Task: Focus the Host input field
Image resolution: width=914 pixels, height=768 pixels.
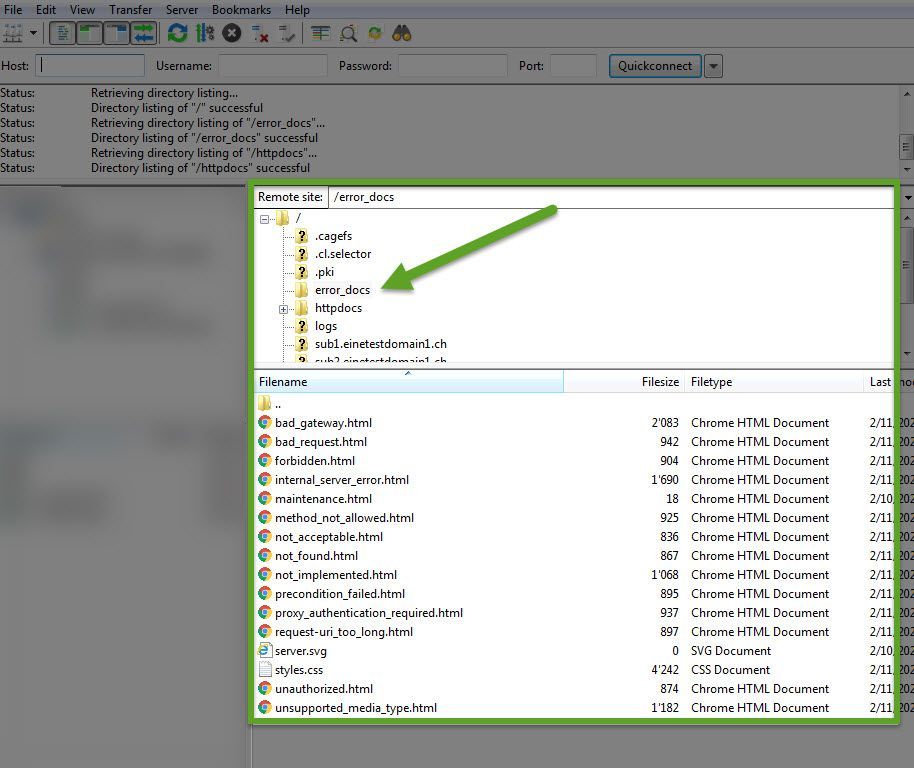Action: 90,65
